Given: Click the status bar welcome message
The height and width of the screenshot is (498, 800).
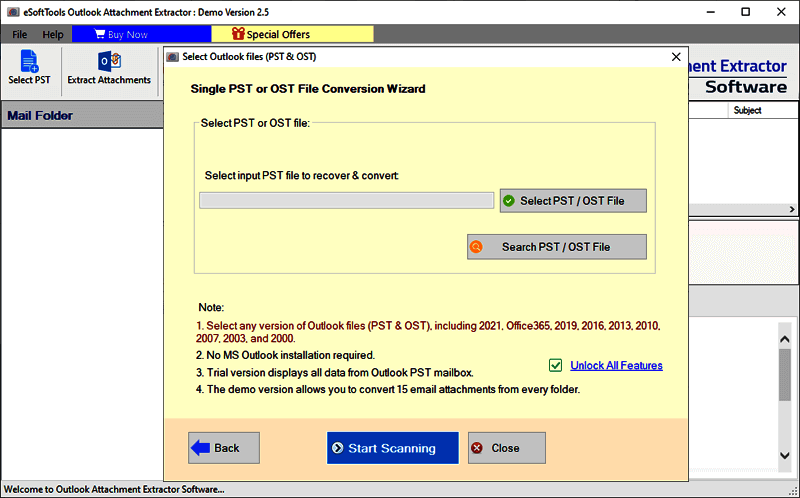Looking at the screenshot, I should pos(114,489).
